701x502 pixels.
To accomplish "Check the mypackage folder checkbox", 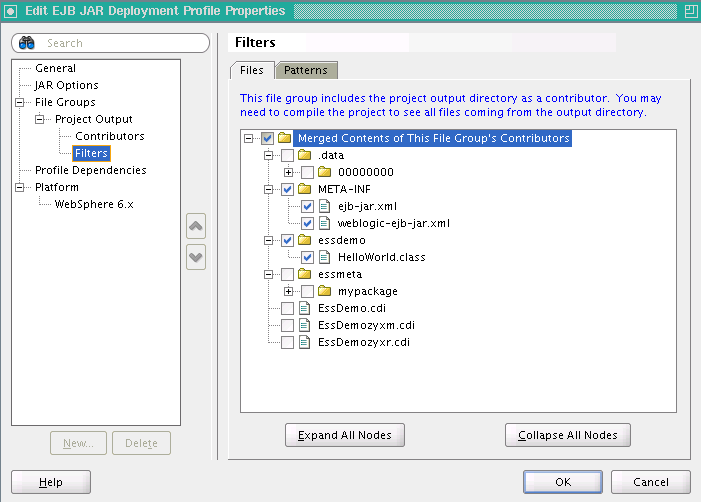I will [x=308, y=291].
